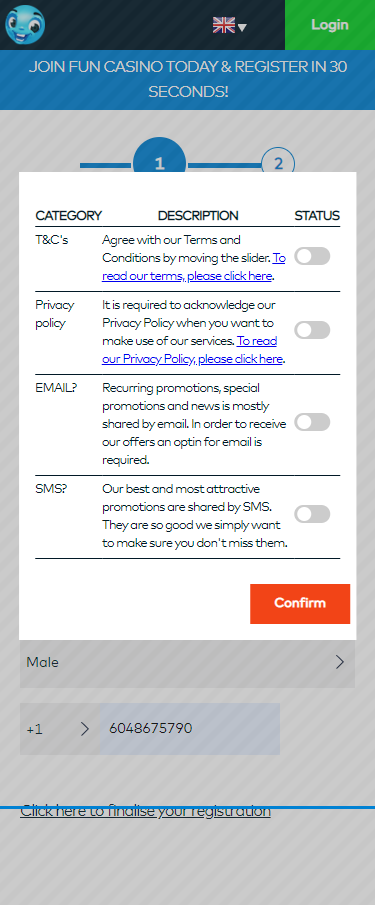This screenshot has width=375, height=905.
Task: Toggle the T&C's agreement switch
Action: [x=312, y=256]
